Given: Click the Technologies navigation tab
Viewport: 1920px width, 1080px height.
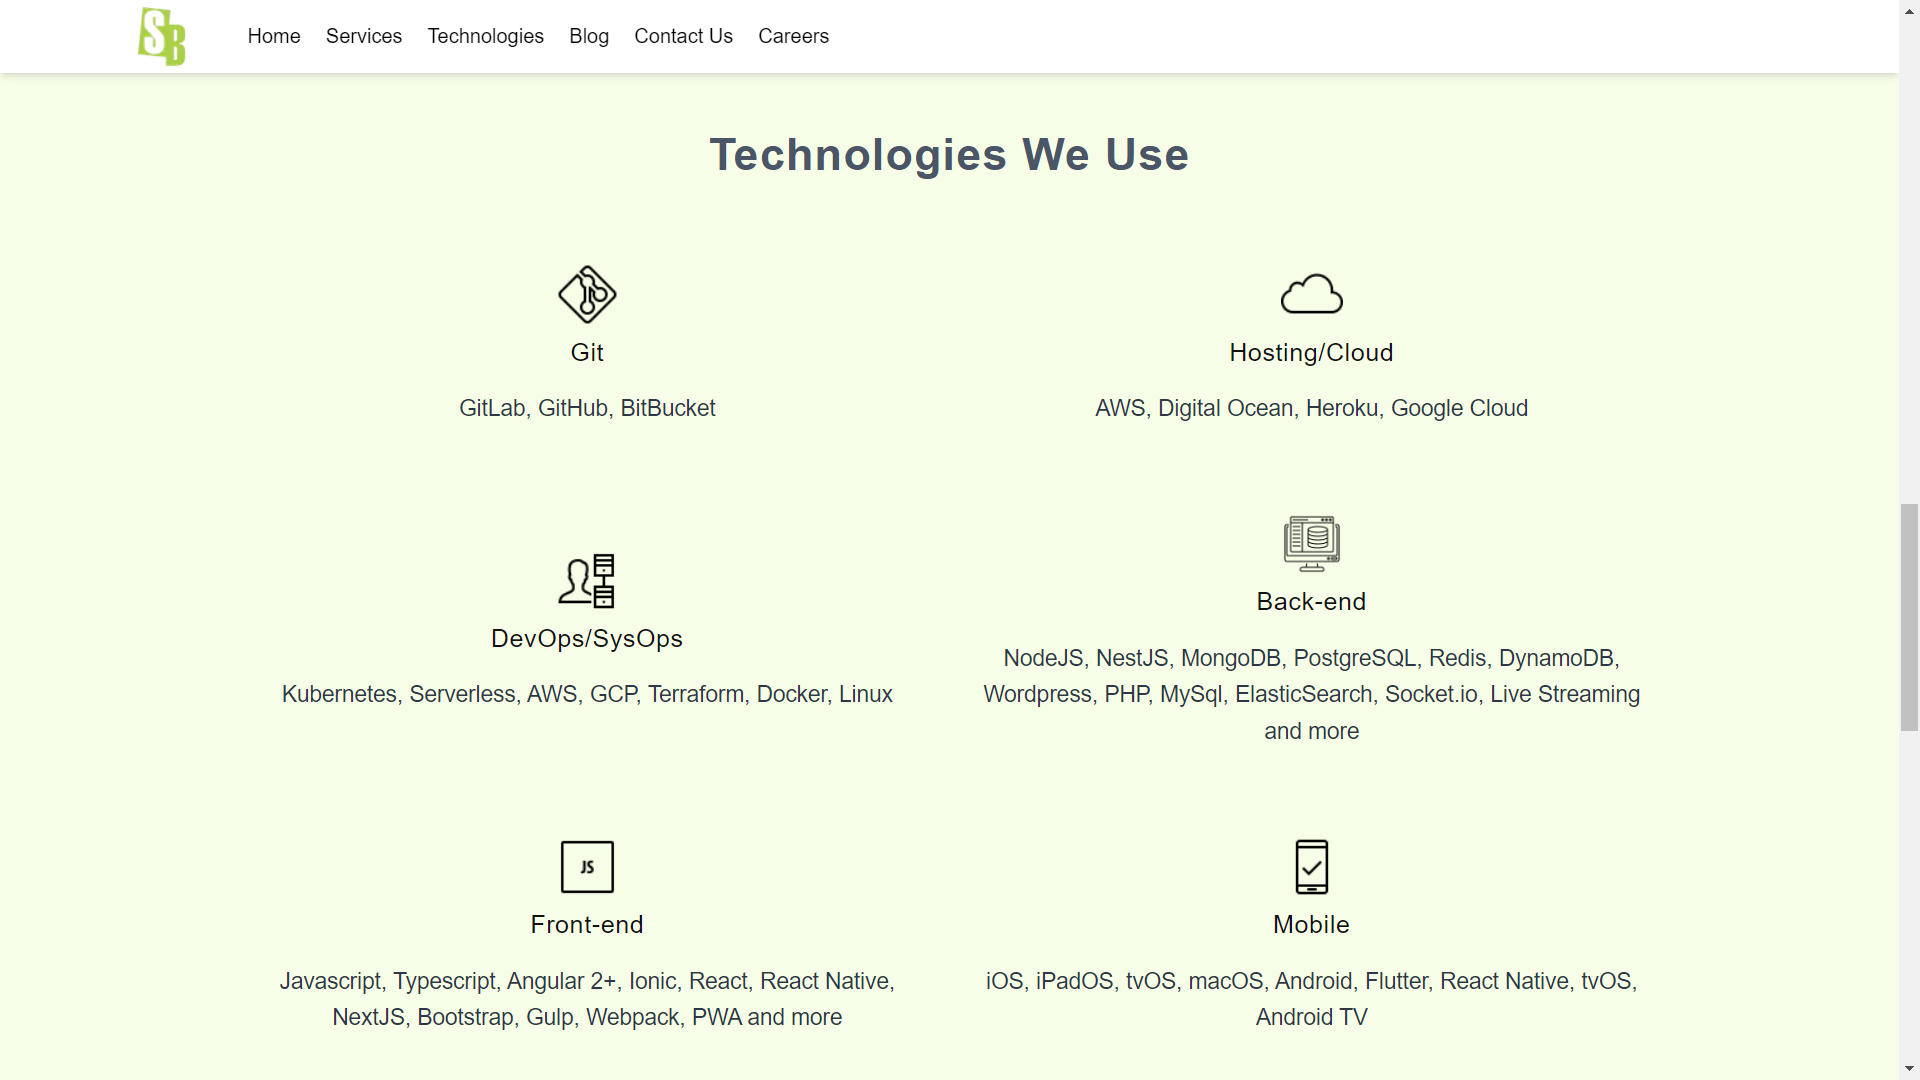Looking at the screenshot, I should click(x=485, y=36).
